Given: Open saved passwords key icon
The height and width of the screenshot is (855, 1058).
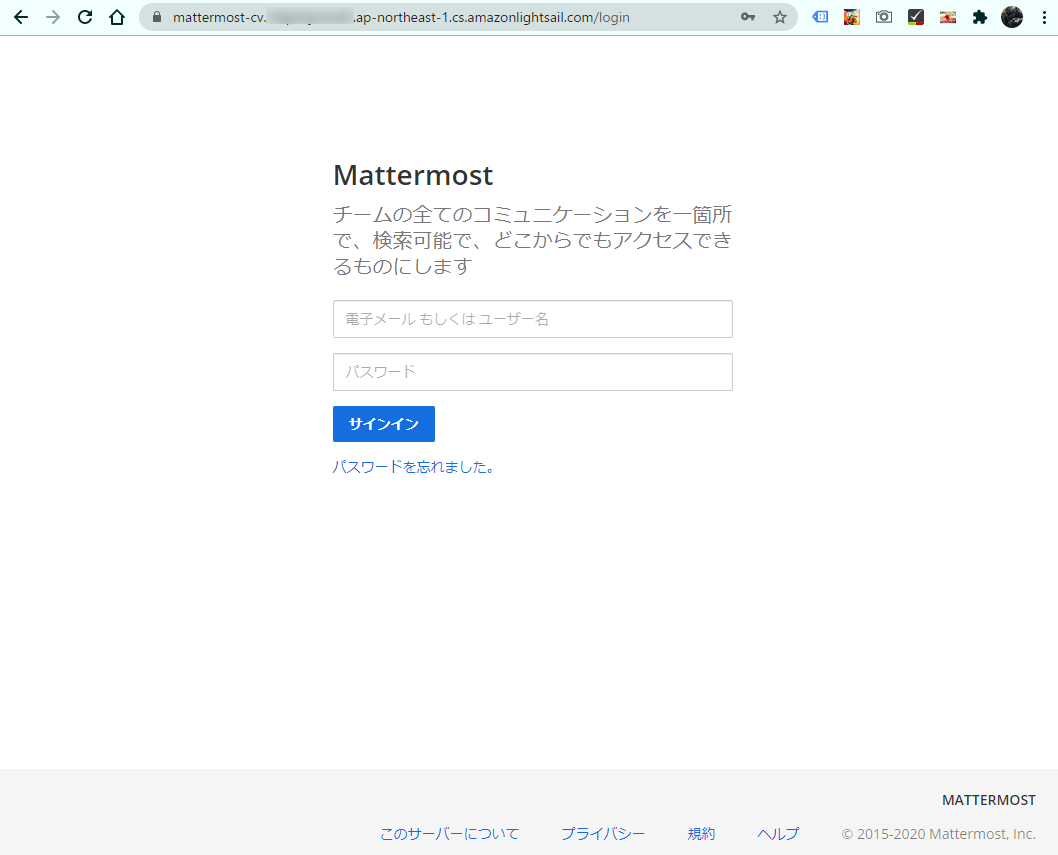Looking at the screenshot, I should click(x=748, y=17).
